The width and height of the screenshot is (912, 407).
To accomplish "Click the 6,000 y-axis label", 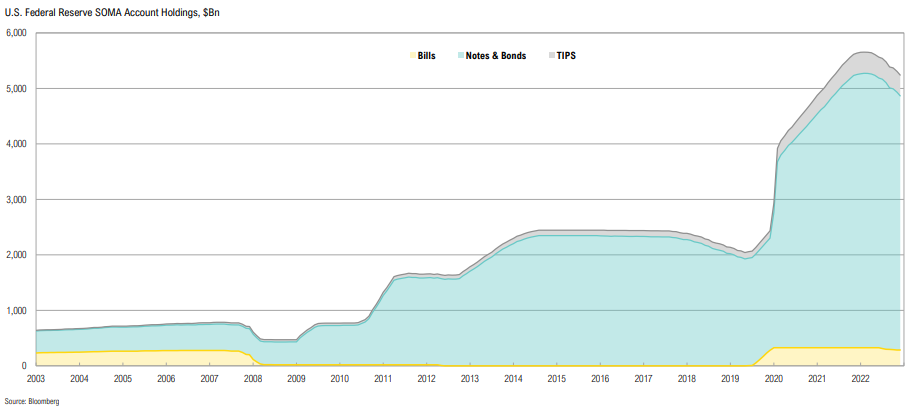I will pyautogui.click(x=15, y=33).
